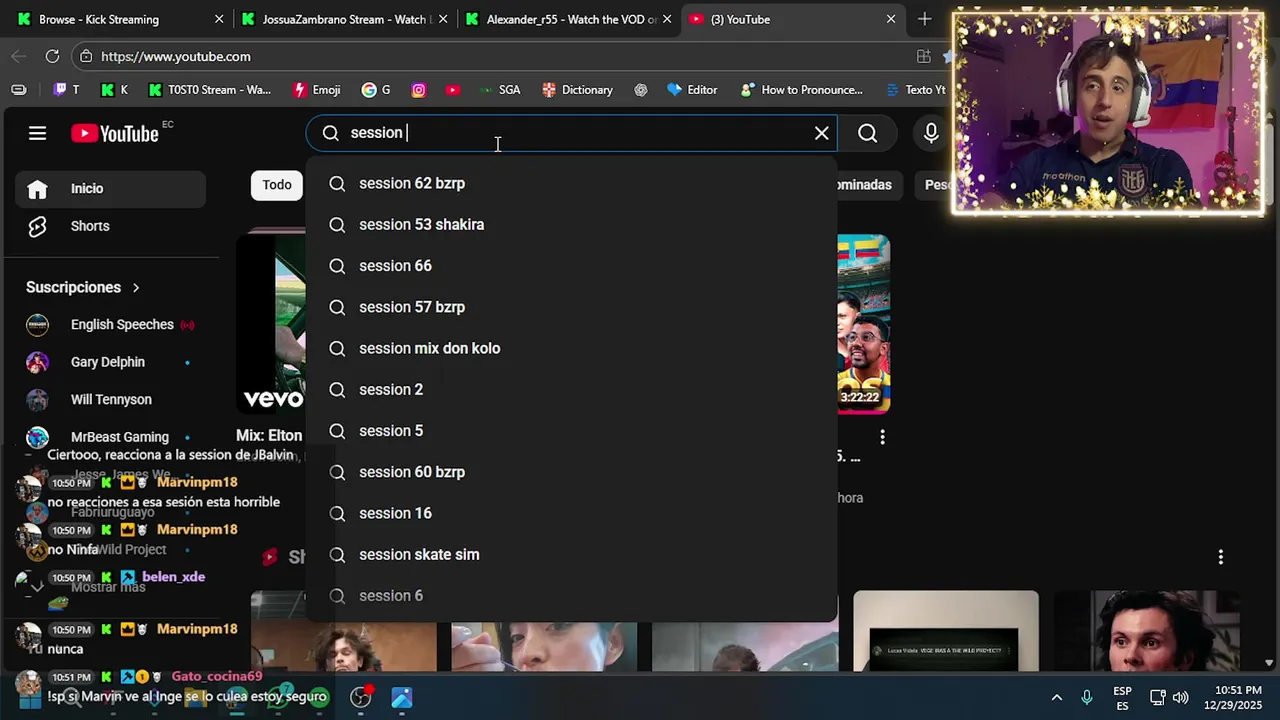Screen dimensions: 1280x720
Task: Open the ESP language indicator
Action: [1122, 698]
